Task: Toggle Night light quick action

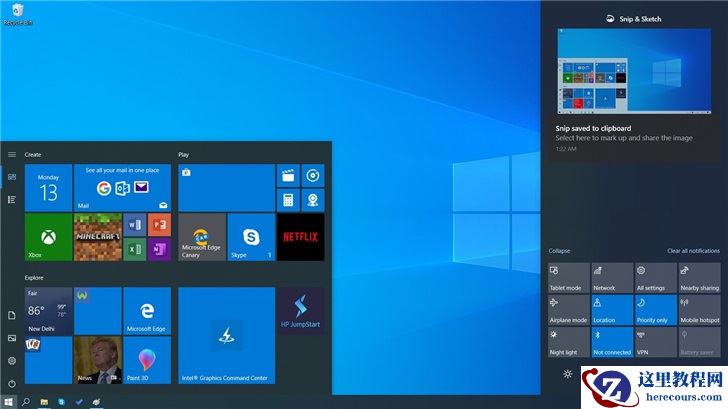Action: [569, 342]
